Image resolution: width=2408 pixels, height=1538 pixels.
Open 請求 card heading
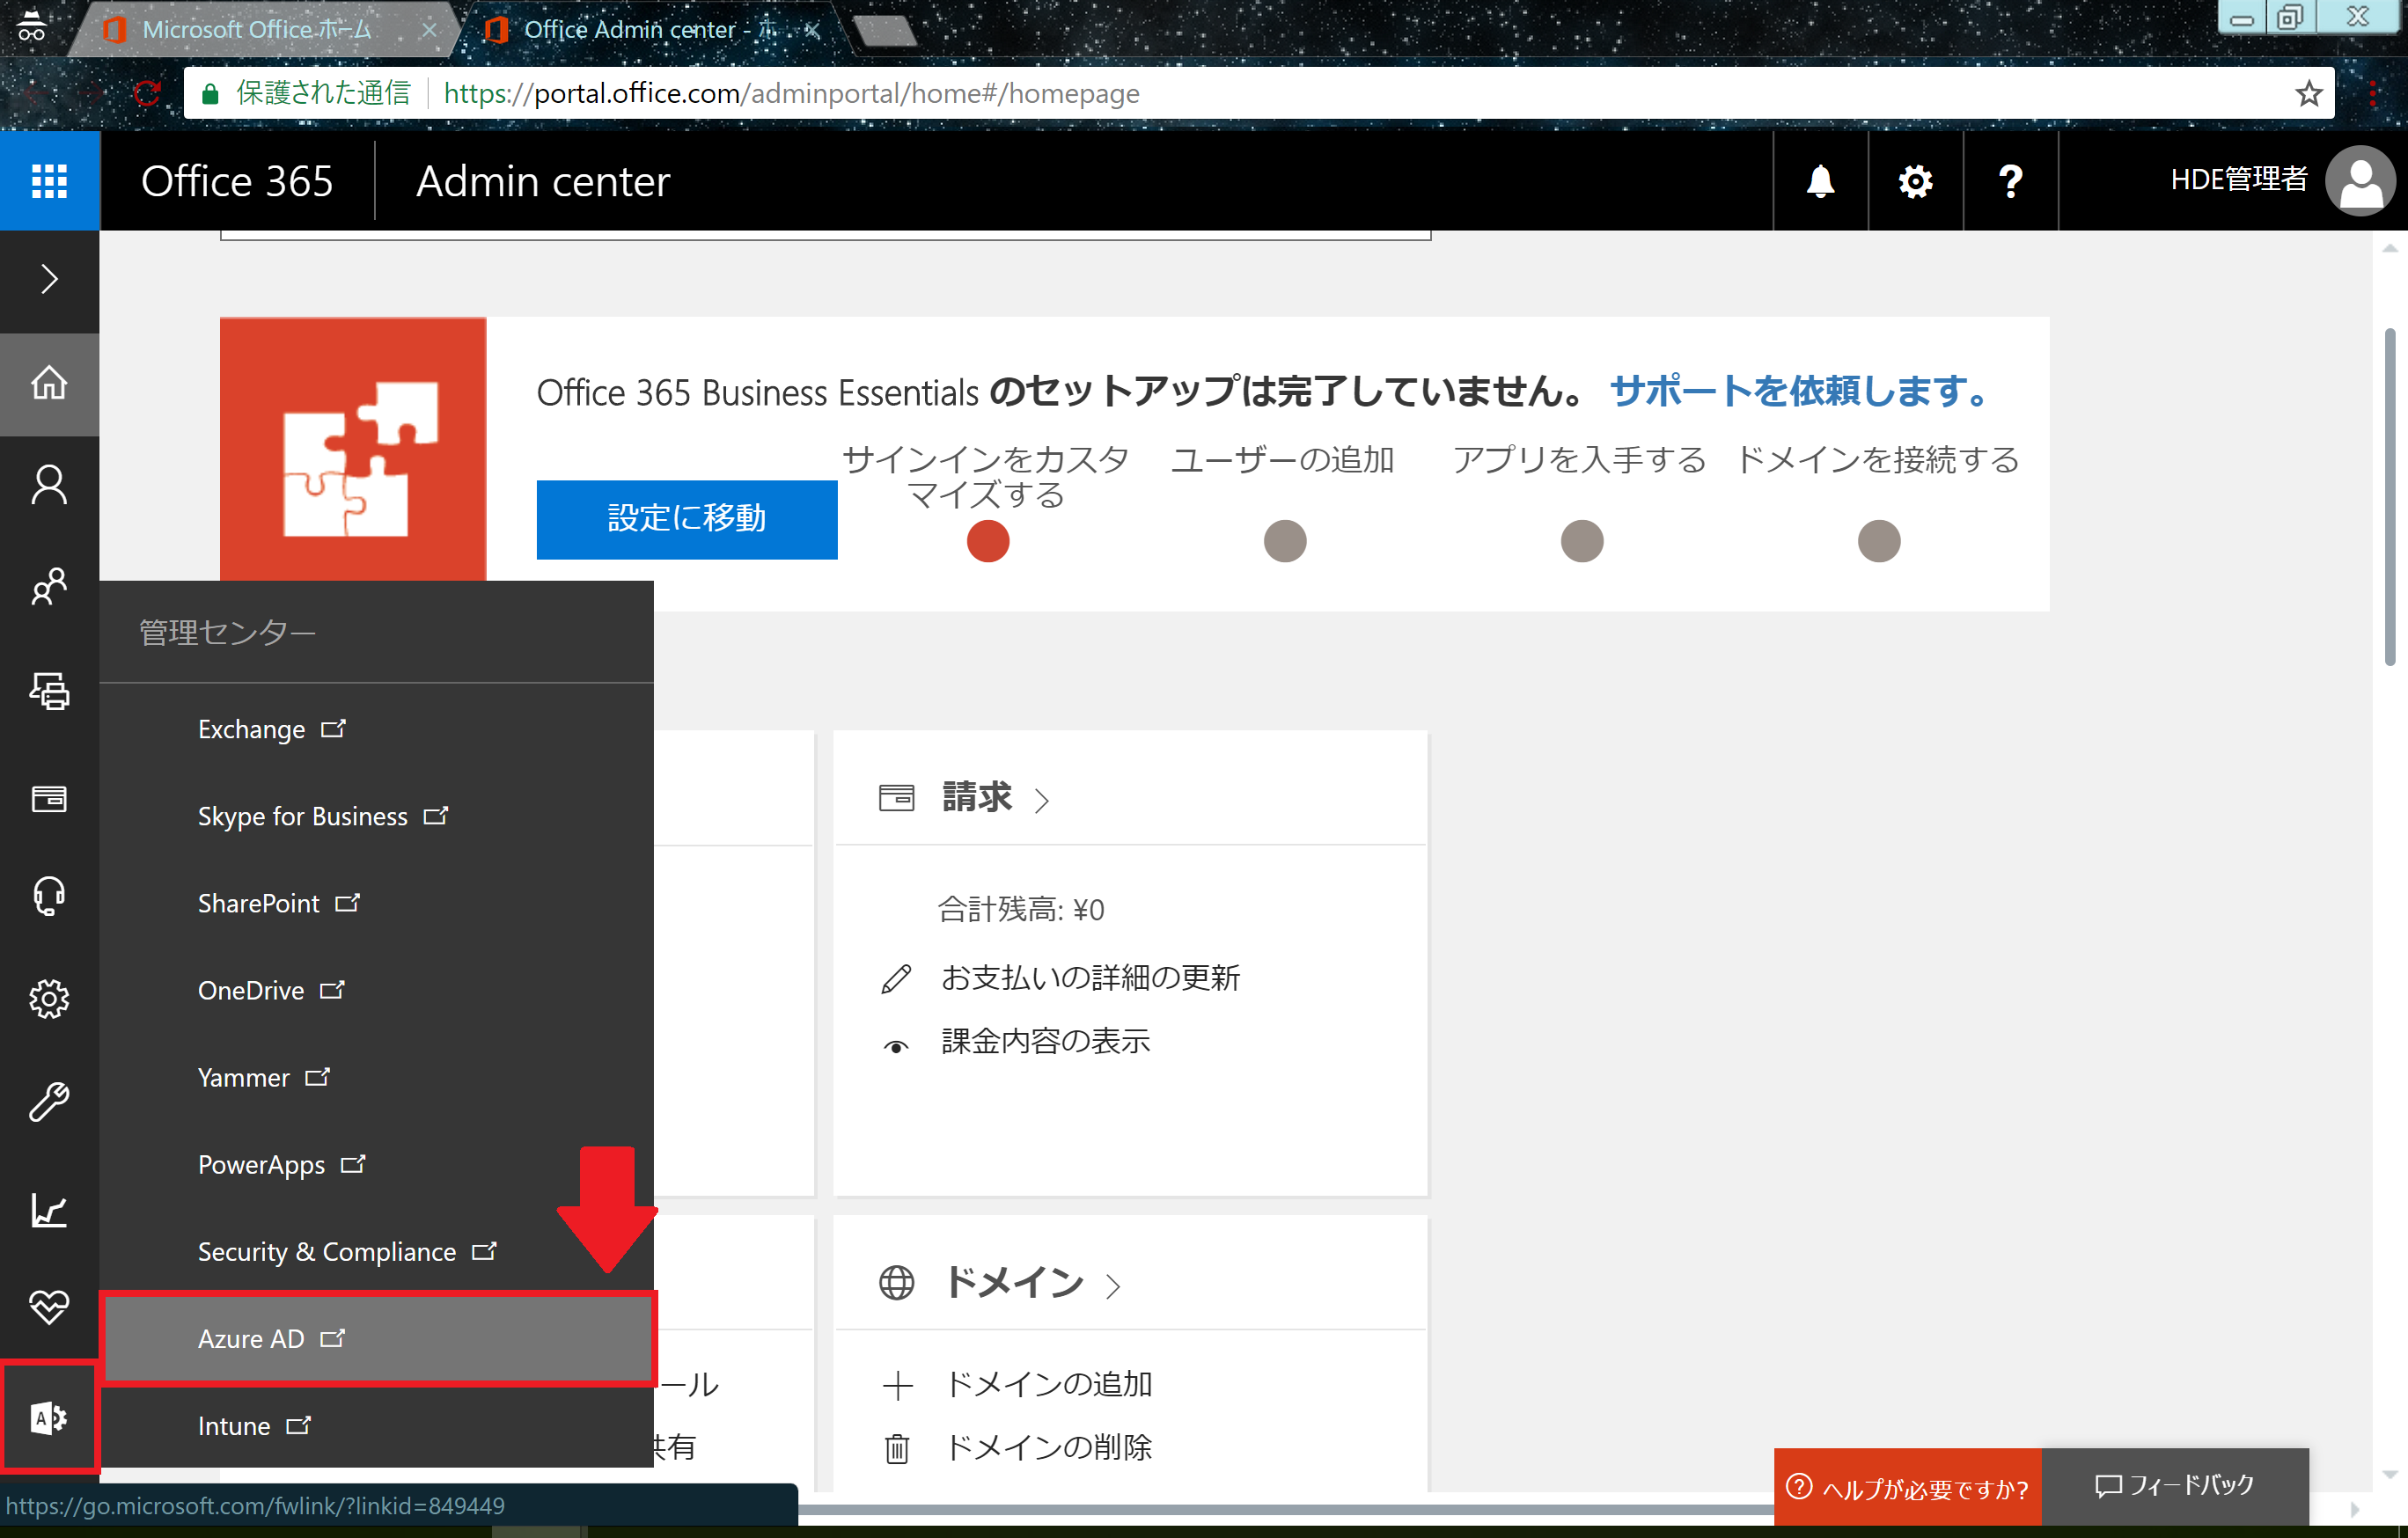(x=977, y=798)
